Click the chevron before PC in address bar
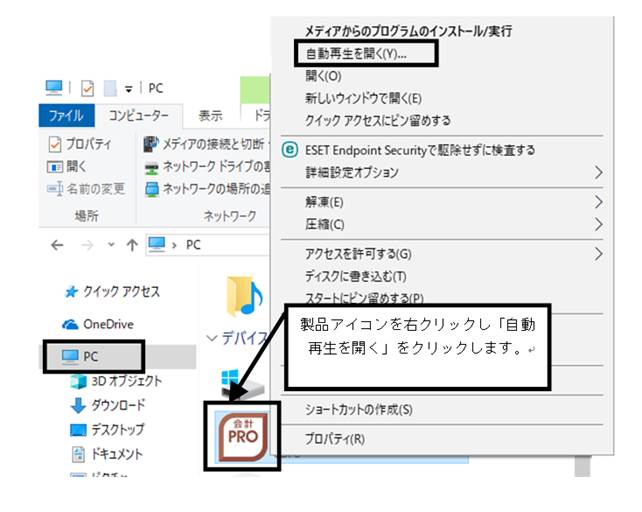642x512 pixels. [174, 245]
